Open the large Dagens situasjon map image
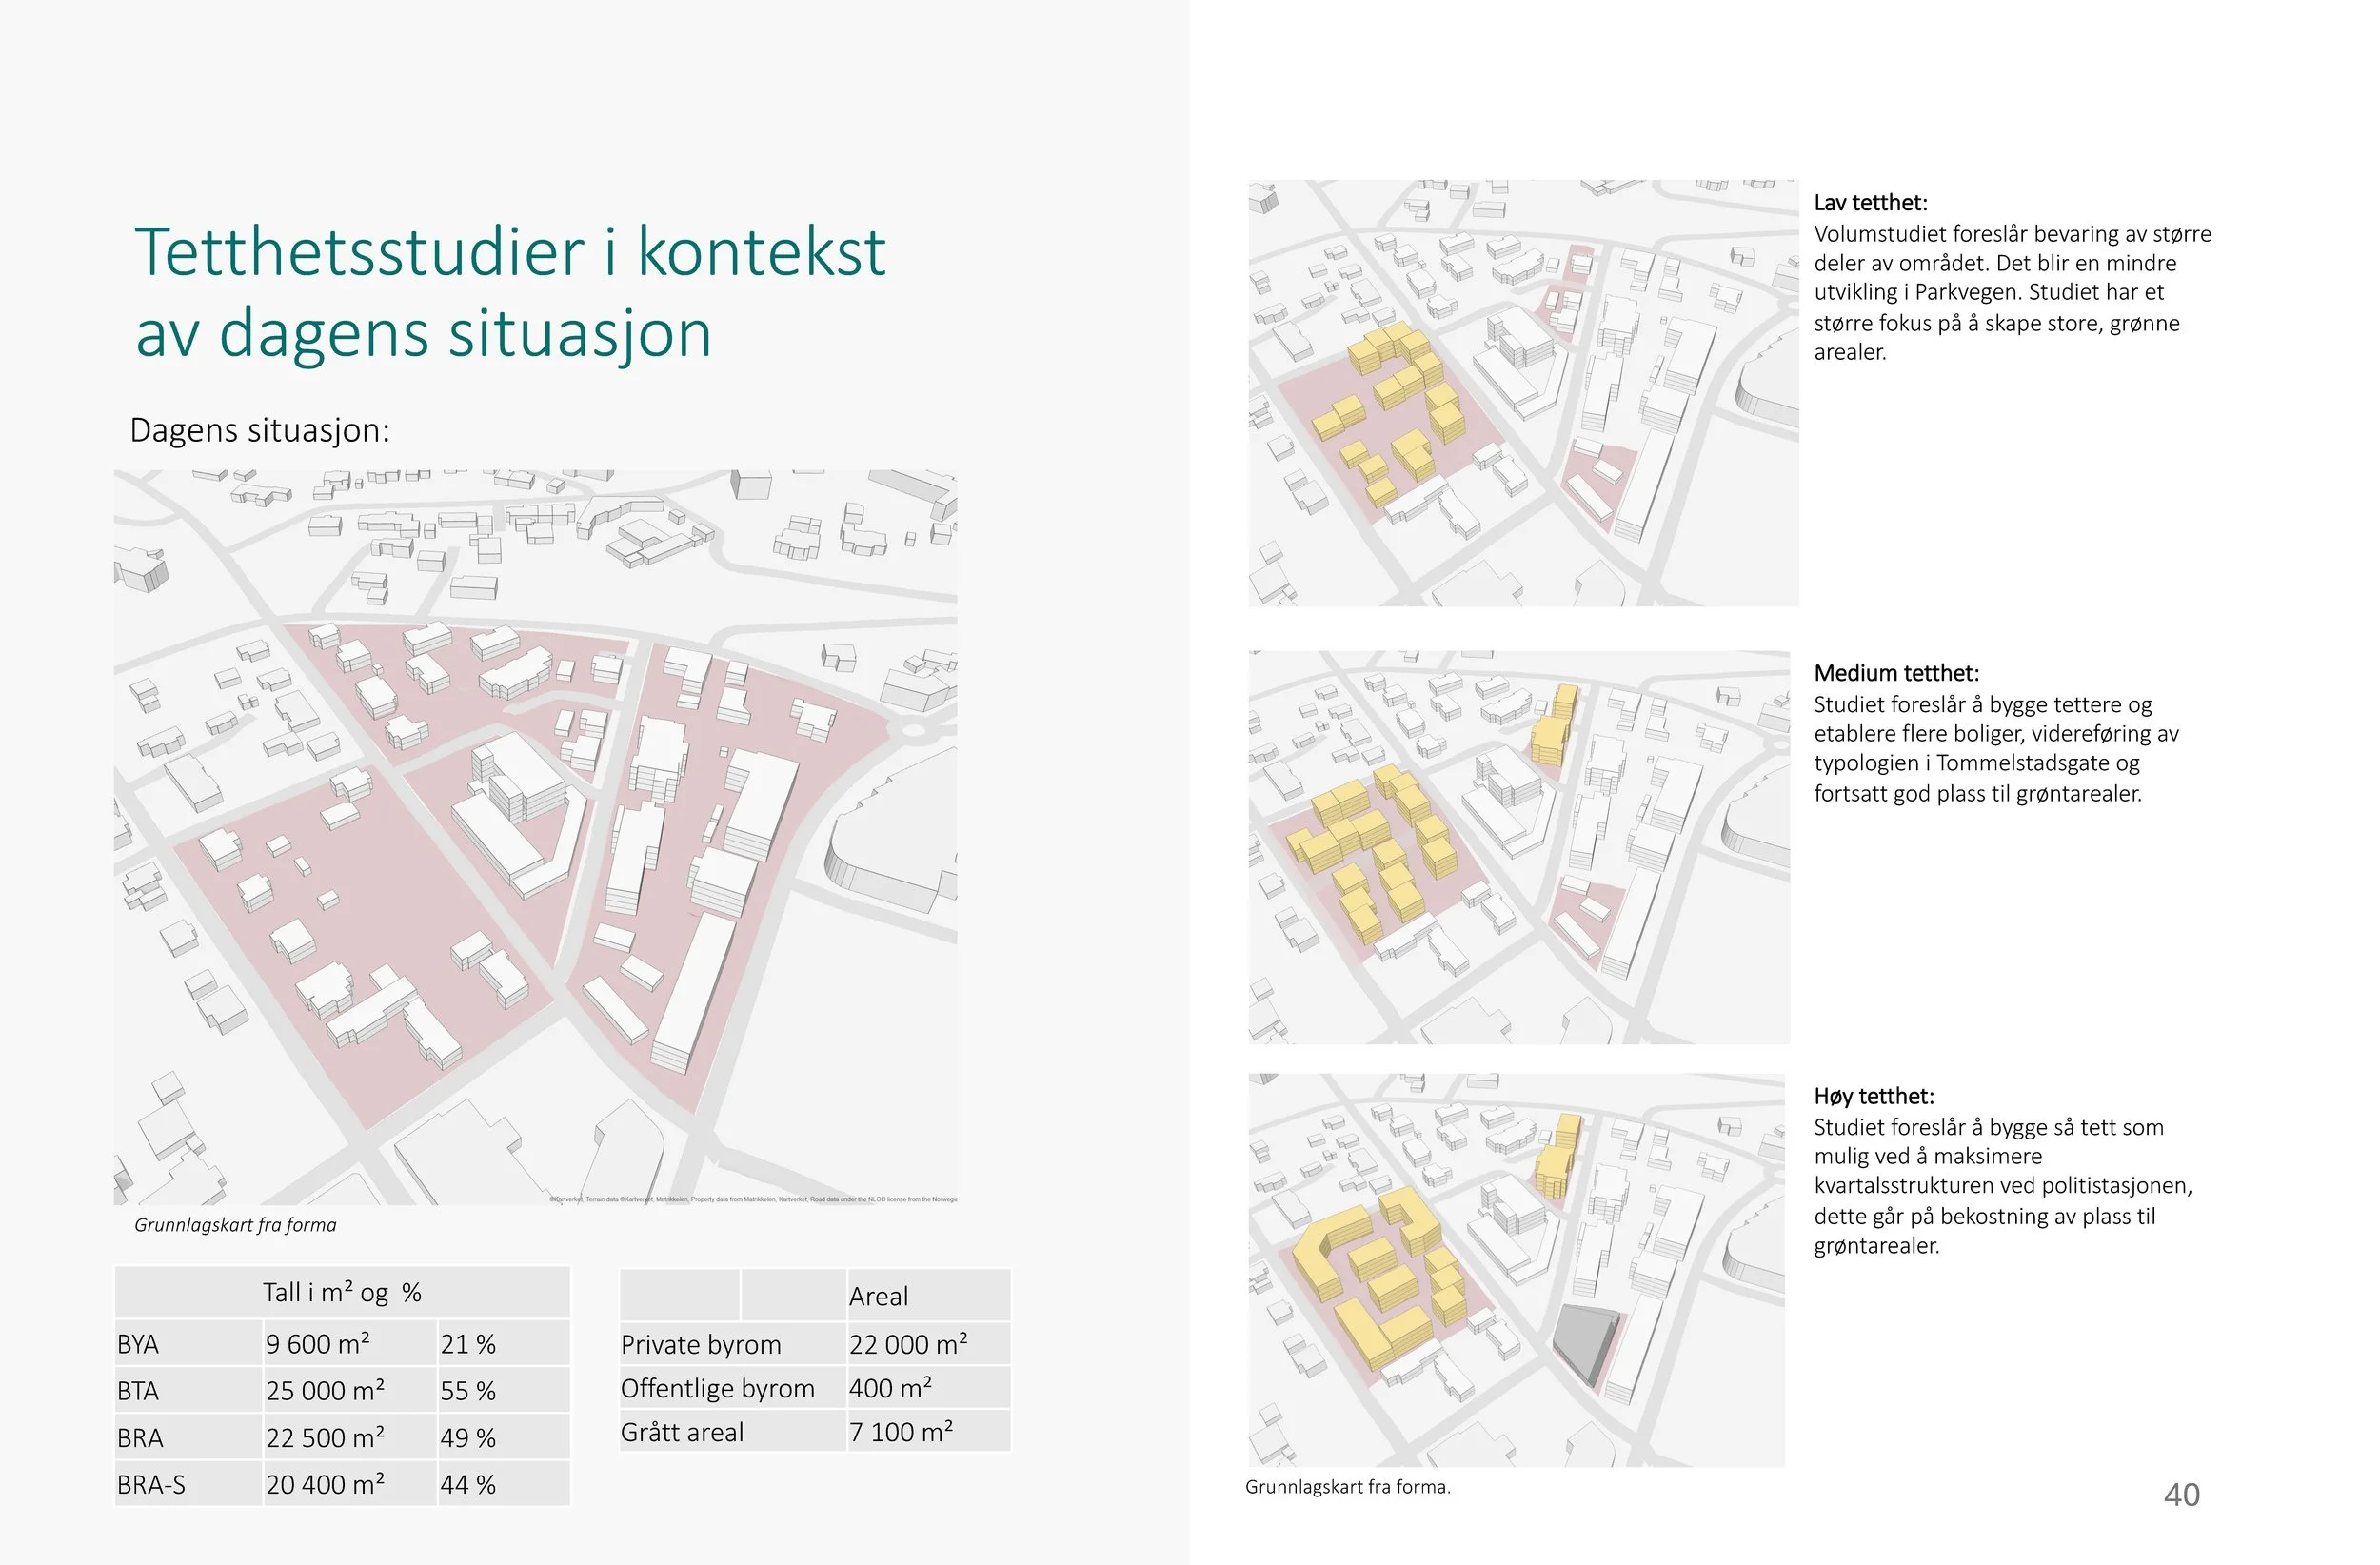2380x1565 pixels. [535, 837]
